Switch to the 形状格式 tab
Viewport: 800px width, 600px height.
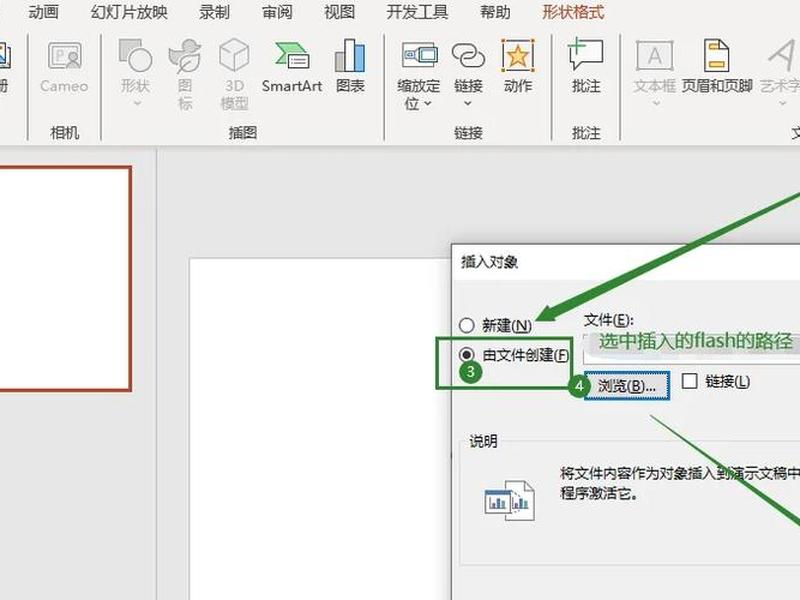click(573, 12)
